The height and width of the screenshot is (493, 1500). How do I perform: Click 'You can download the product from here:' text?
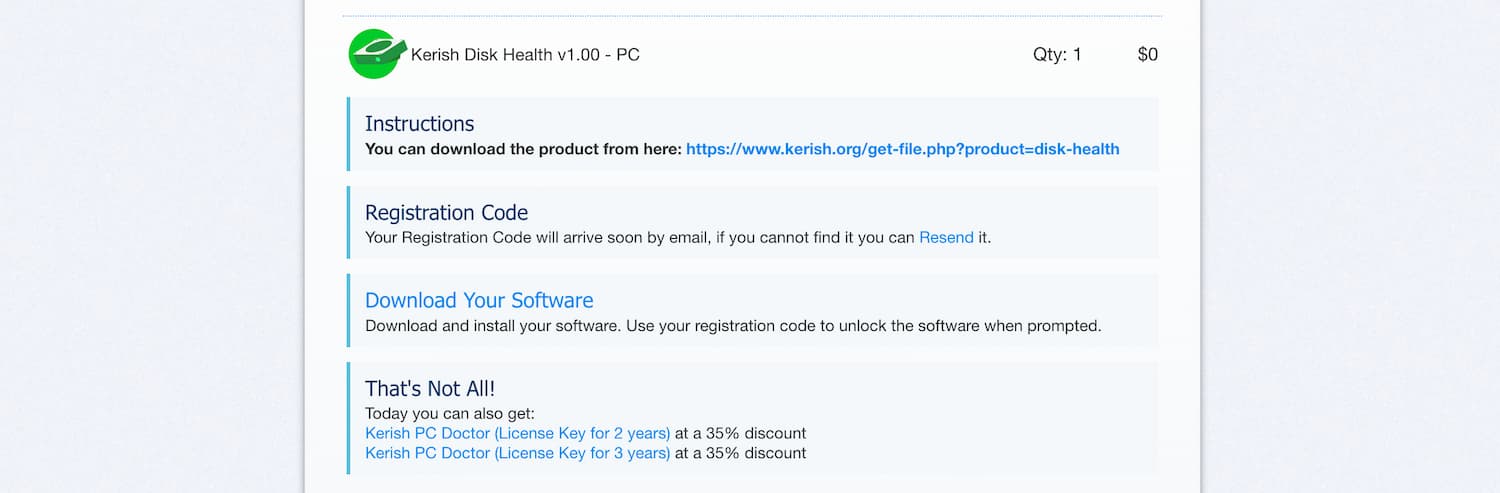point(523,149)
